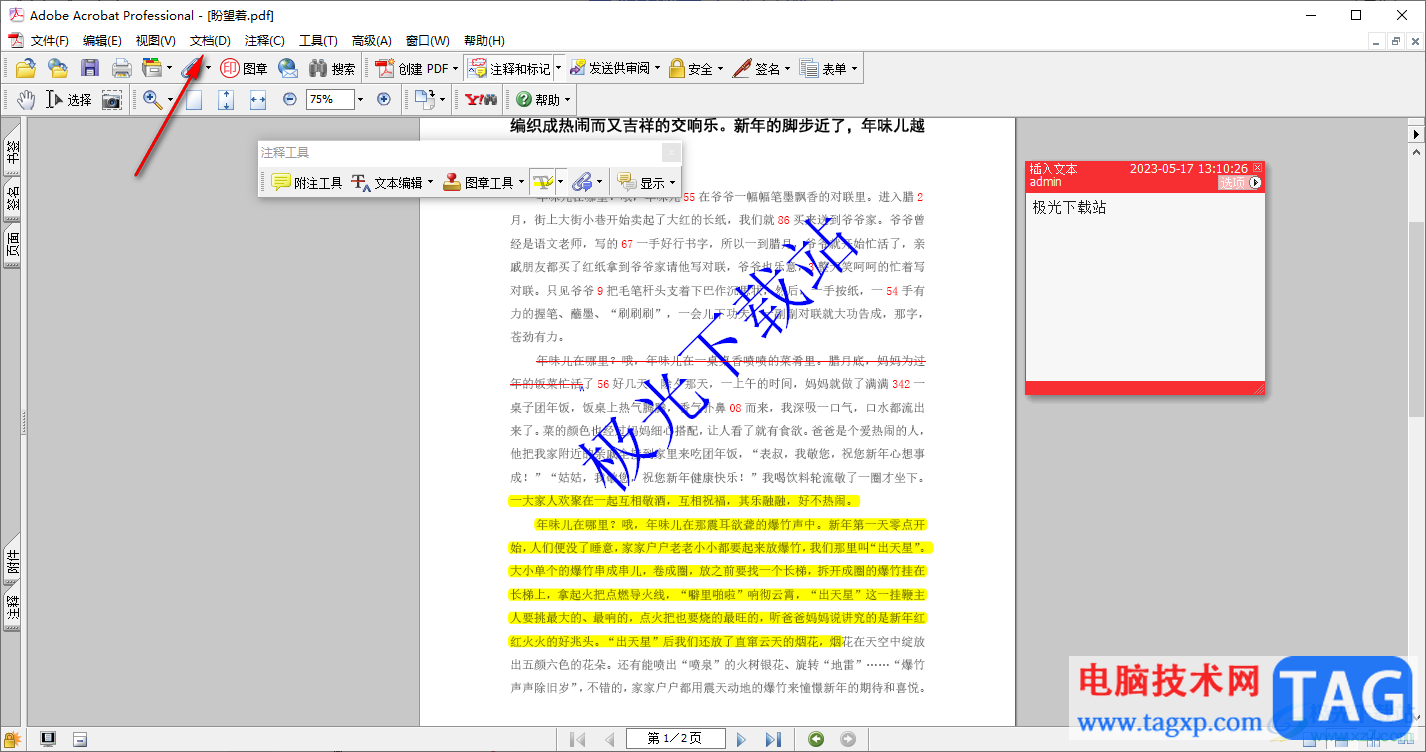The image size is (1426, 752).
Task: Click the zoom percentage field showing 75%
Action: (329, 100)
